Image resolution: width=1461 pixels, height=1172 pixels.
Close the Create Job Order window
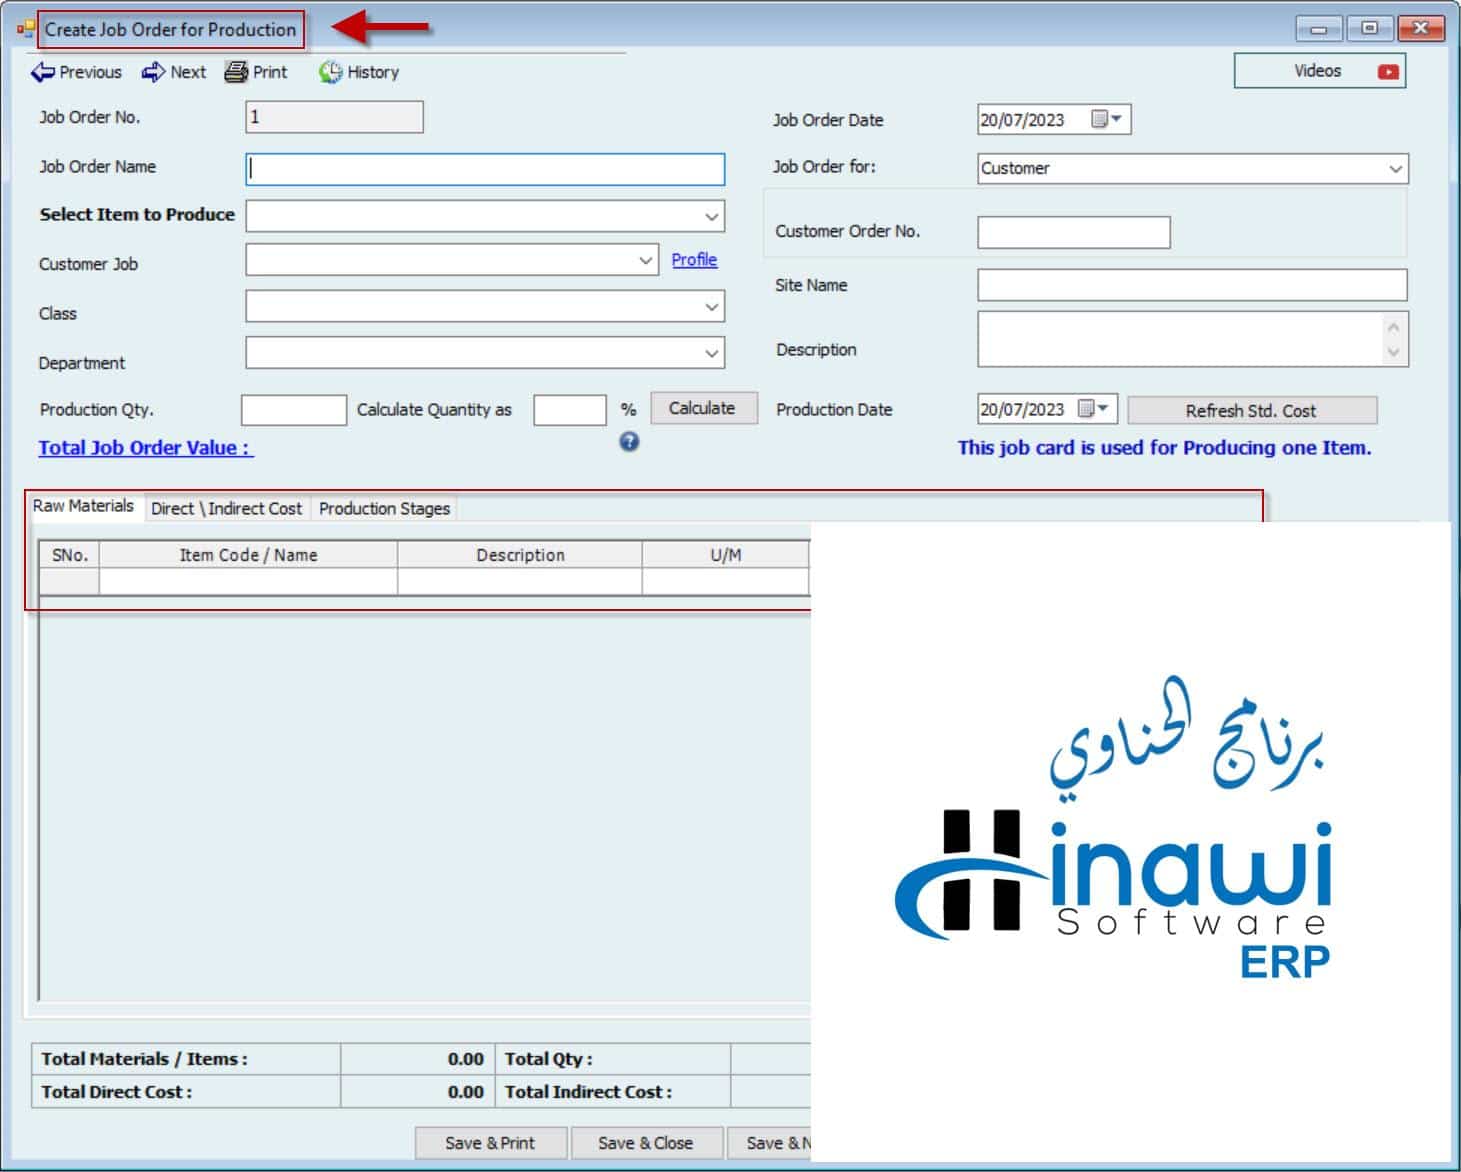point(1421,29)
